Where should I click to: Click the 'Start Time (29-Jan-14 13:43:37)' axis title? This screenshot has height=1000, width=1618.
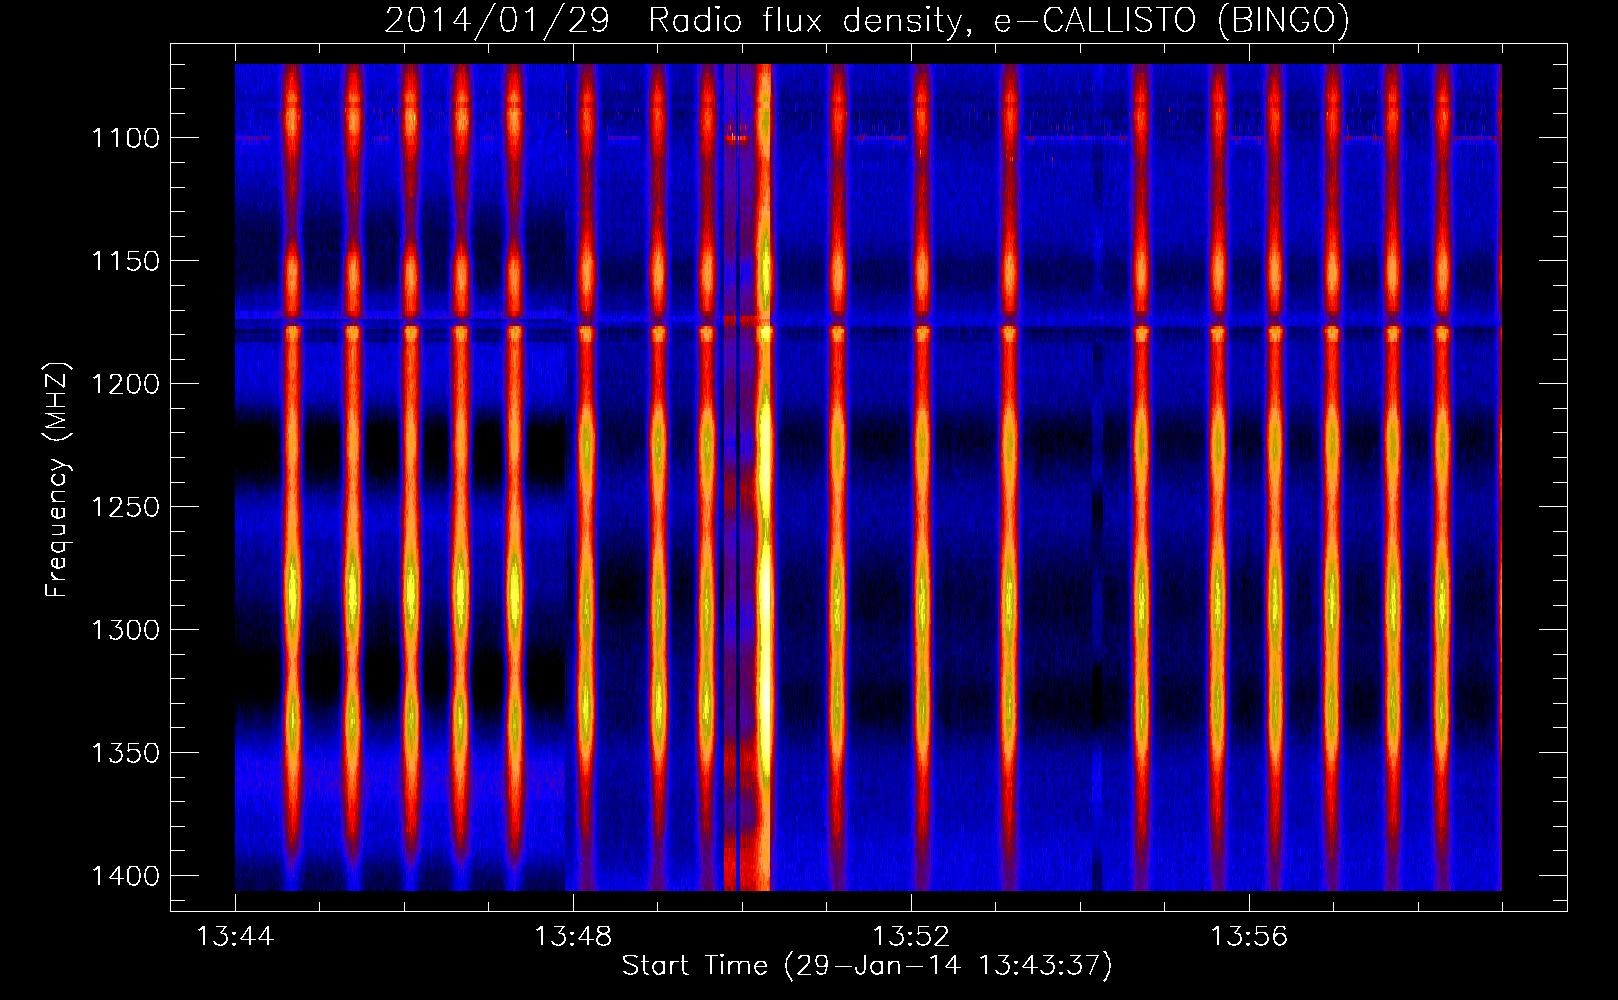pyautogui.click(x=867, y=966)
